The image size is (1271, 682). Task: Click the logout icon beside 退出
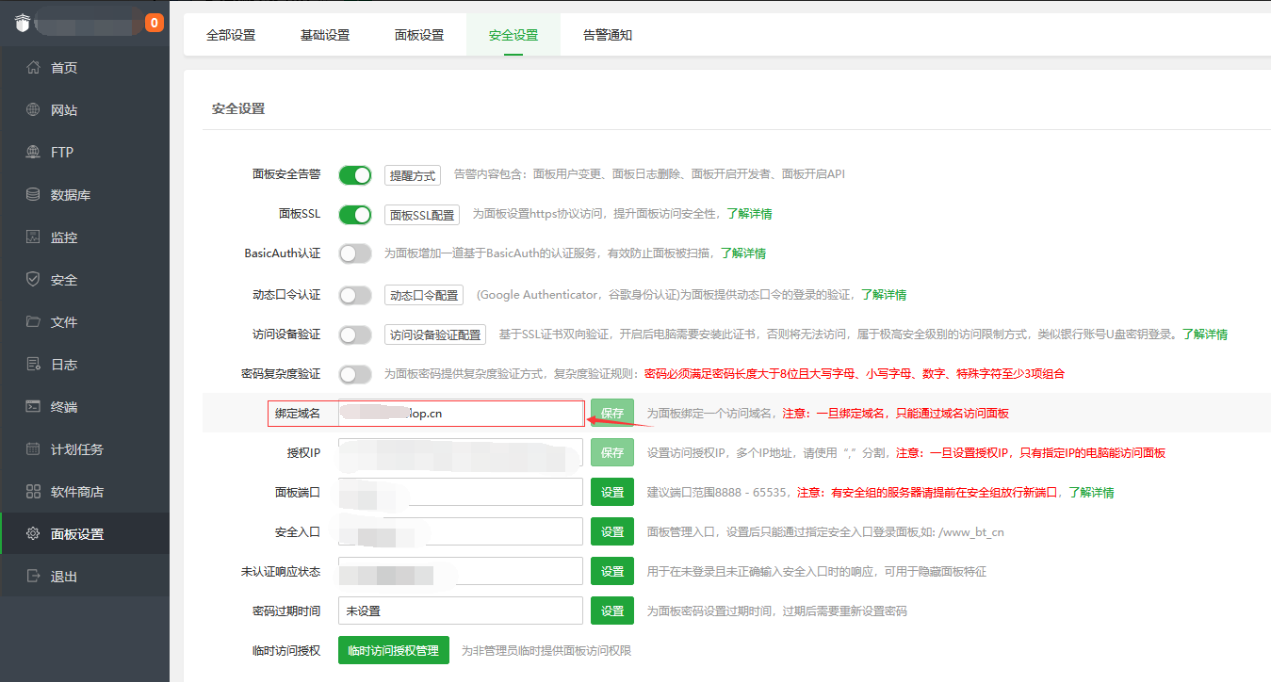click(33, 576)
